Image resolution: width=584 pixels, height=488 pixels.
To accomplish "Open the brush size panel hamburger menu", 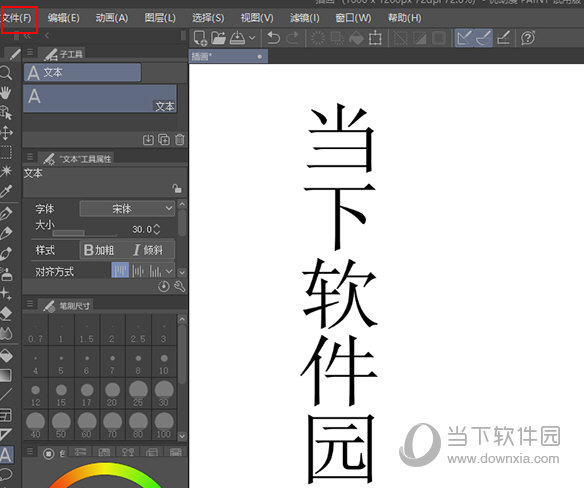I will point(30,304).
